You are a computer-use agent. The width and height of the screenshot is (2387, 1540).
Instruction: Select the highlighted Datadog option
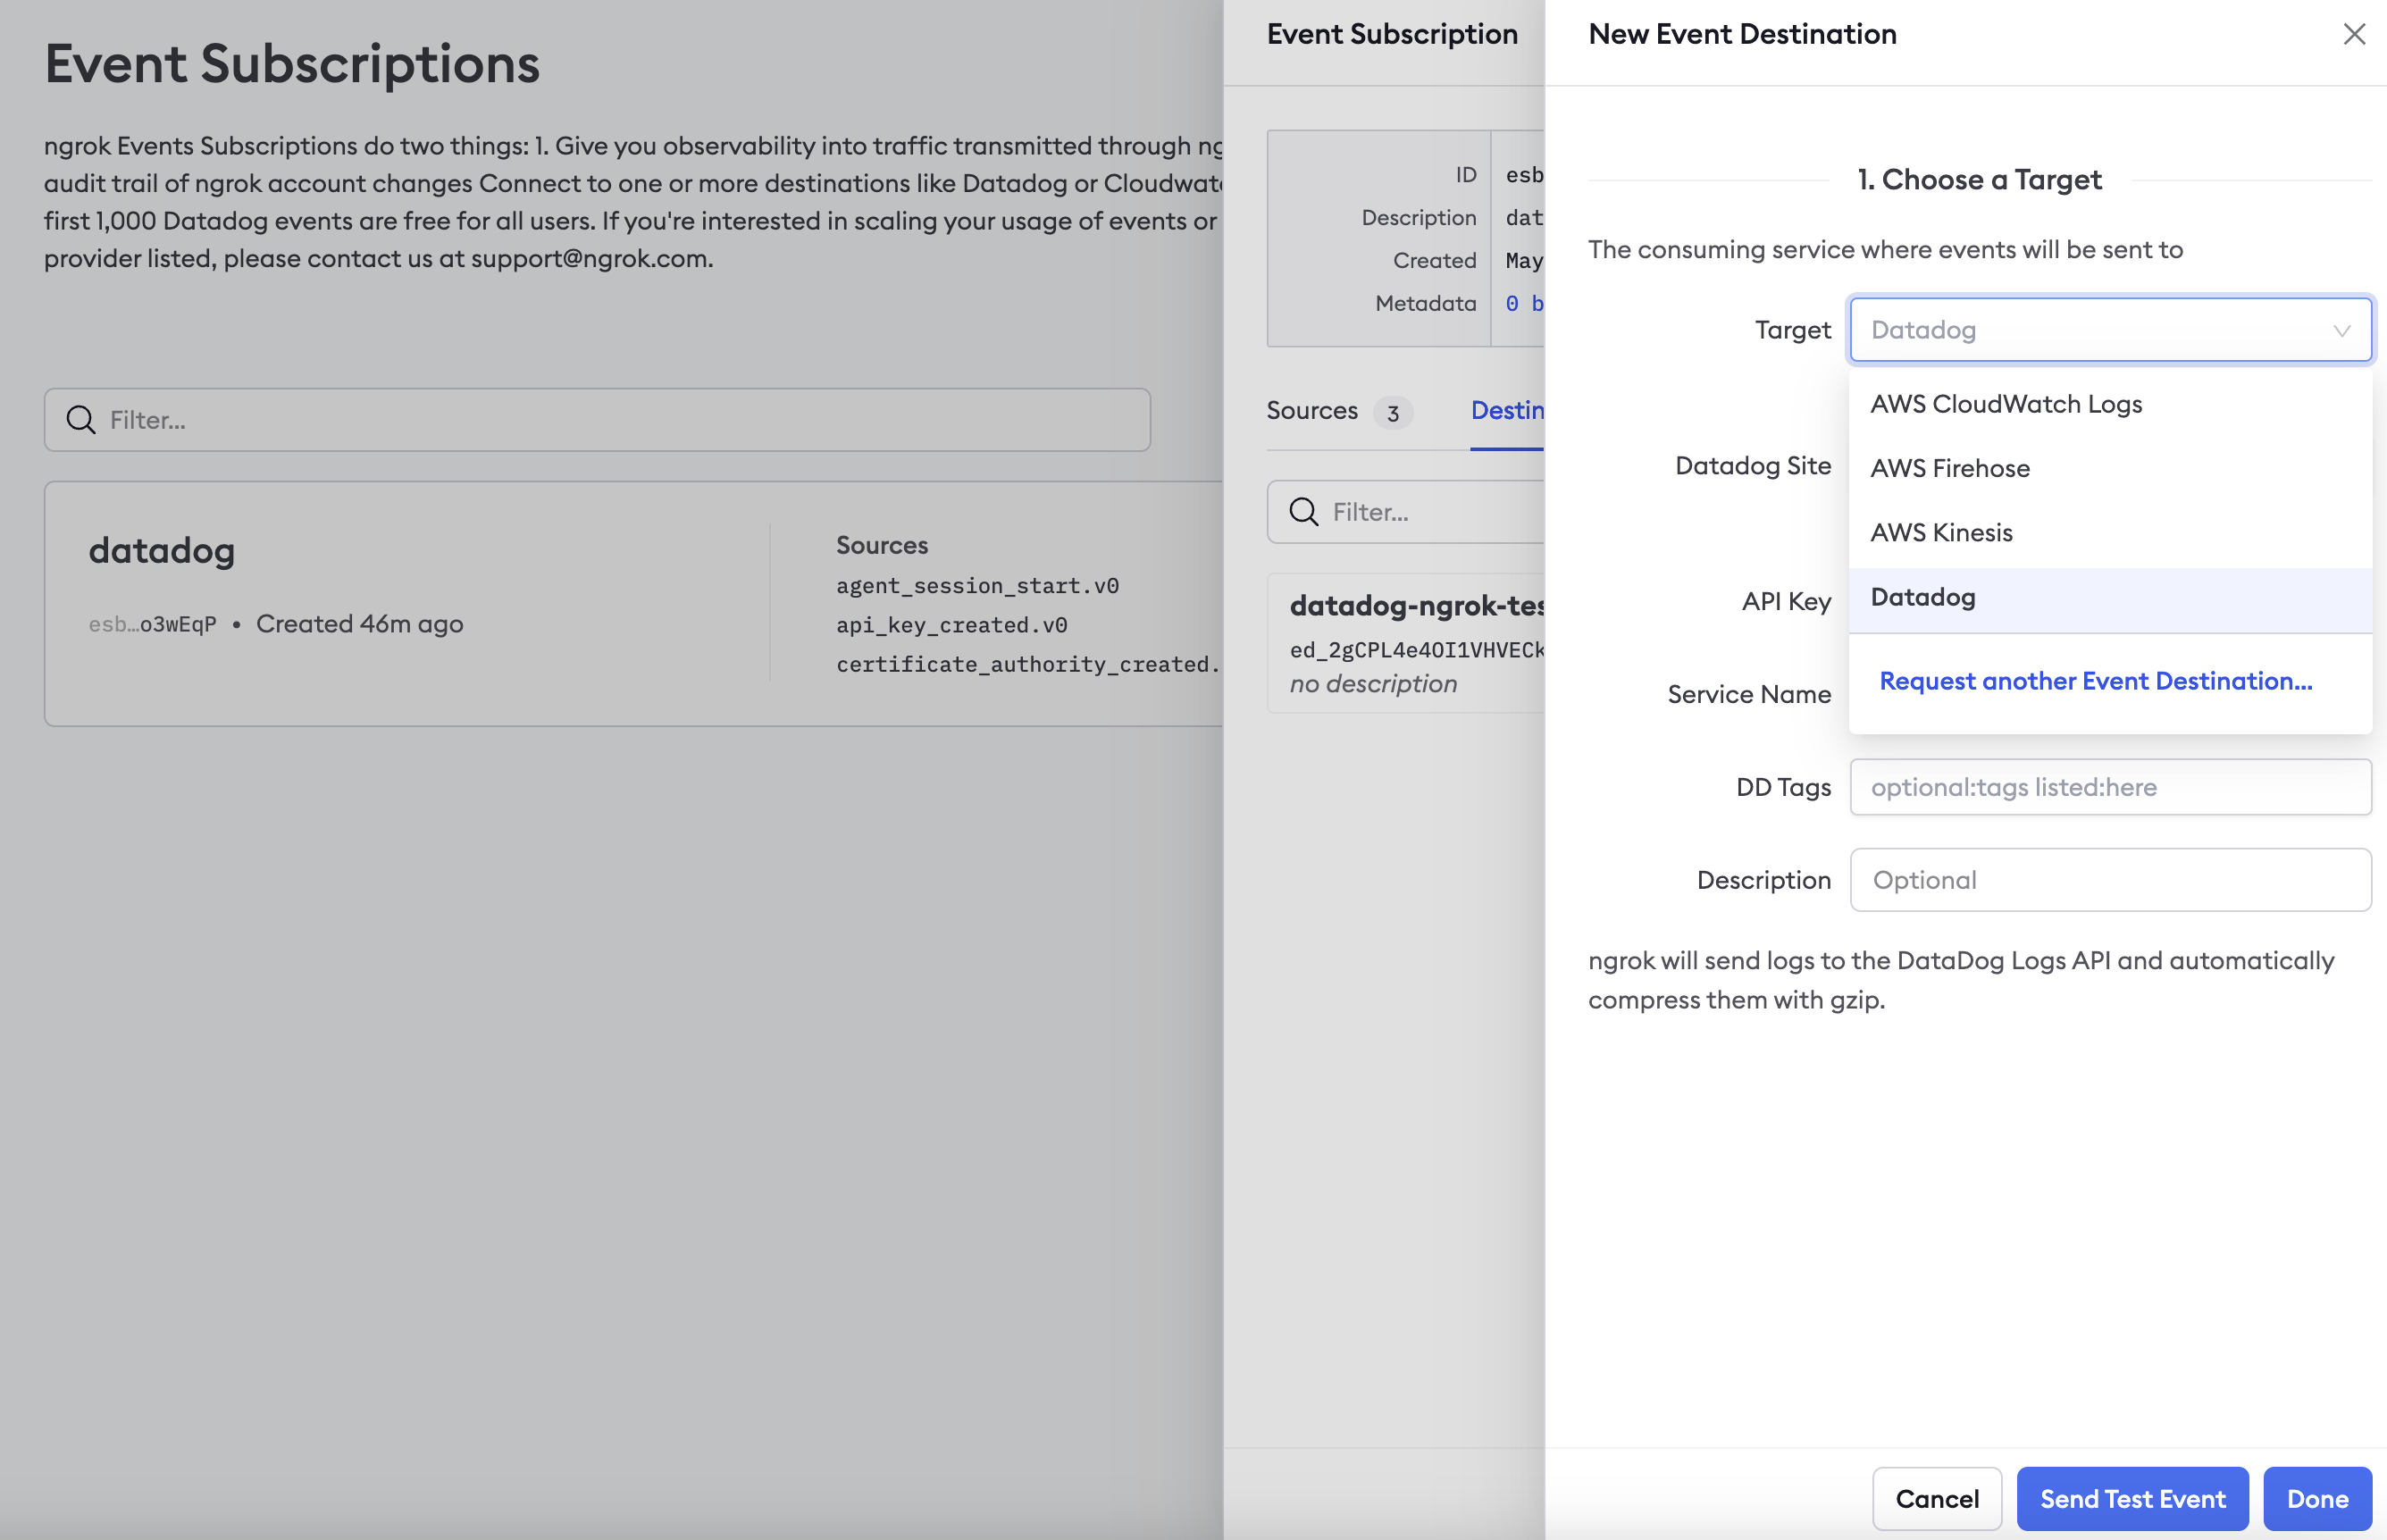pyautogui.click(x=1922, y=597)
